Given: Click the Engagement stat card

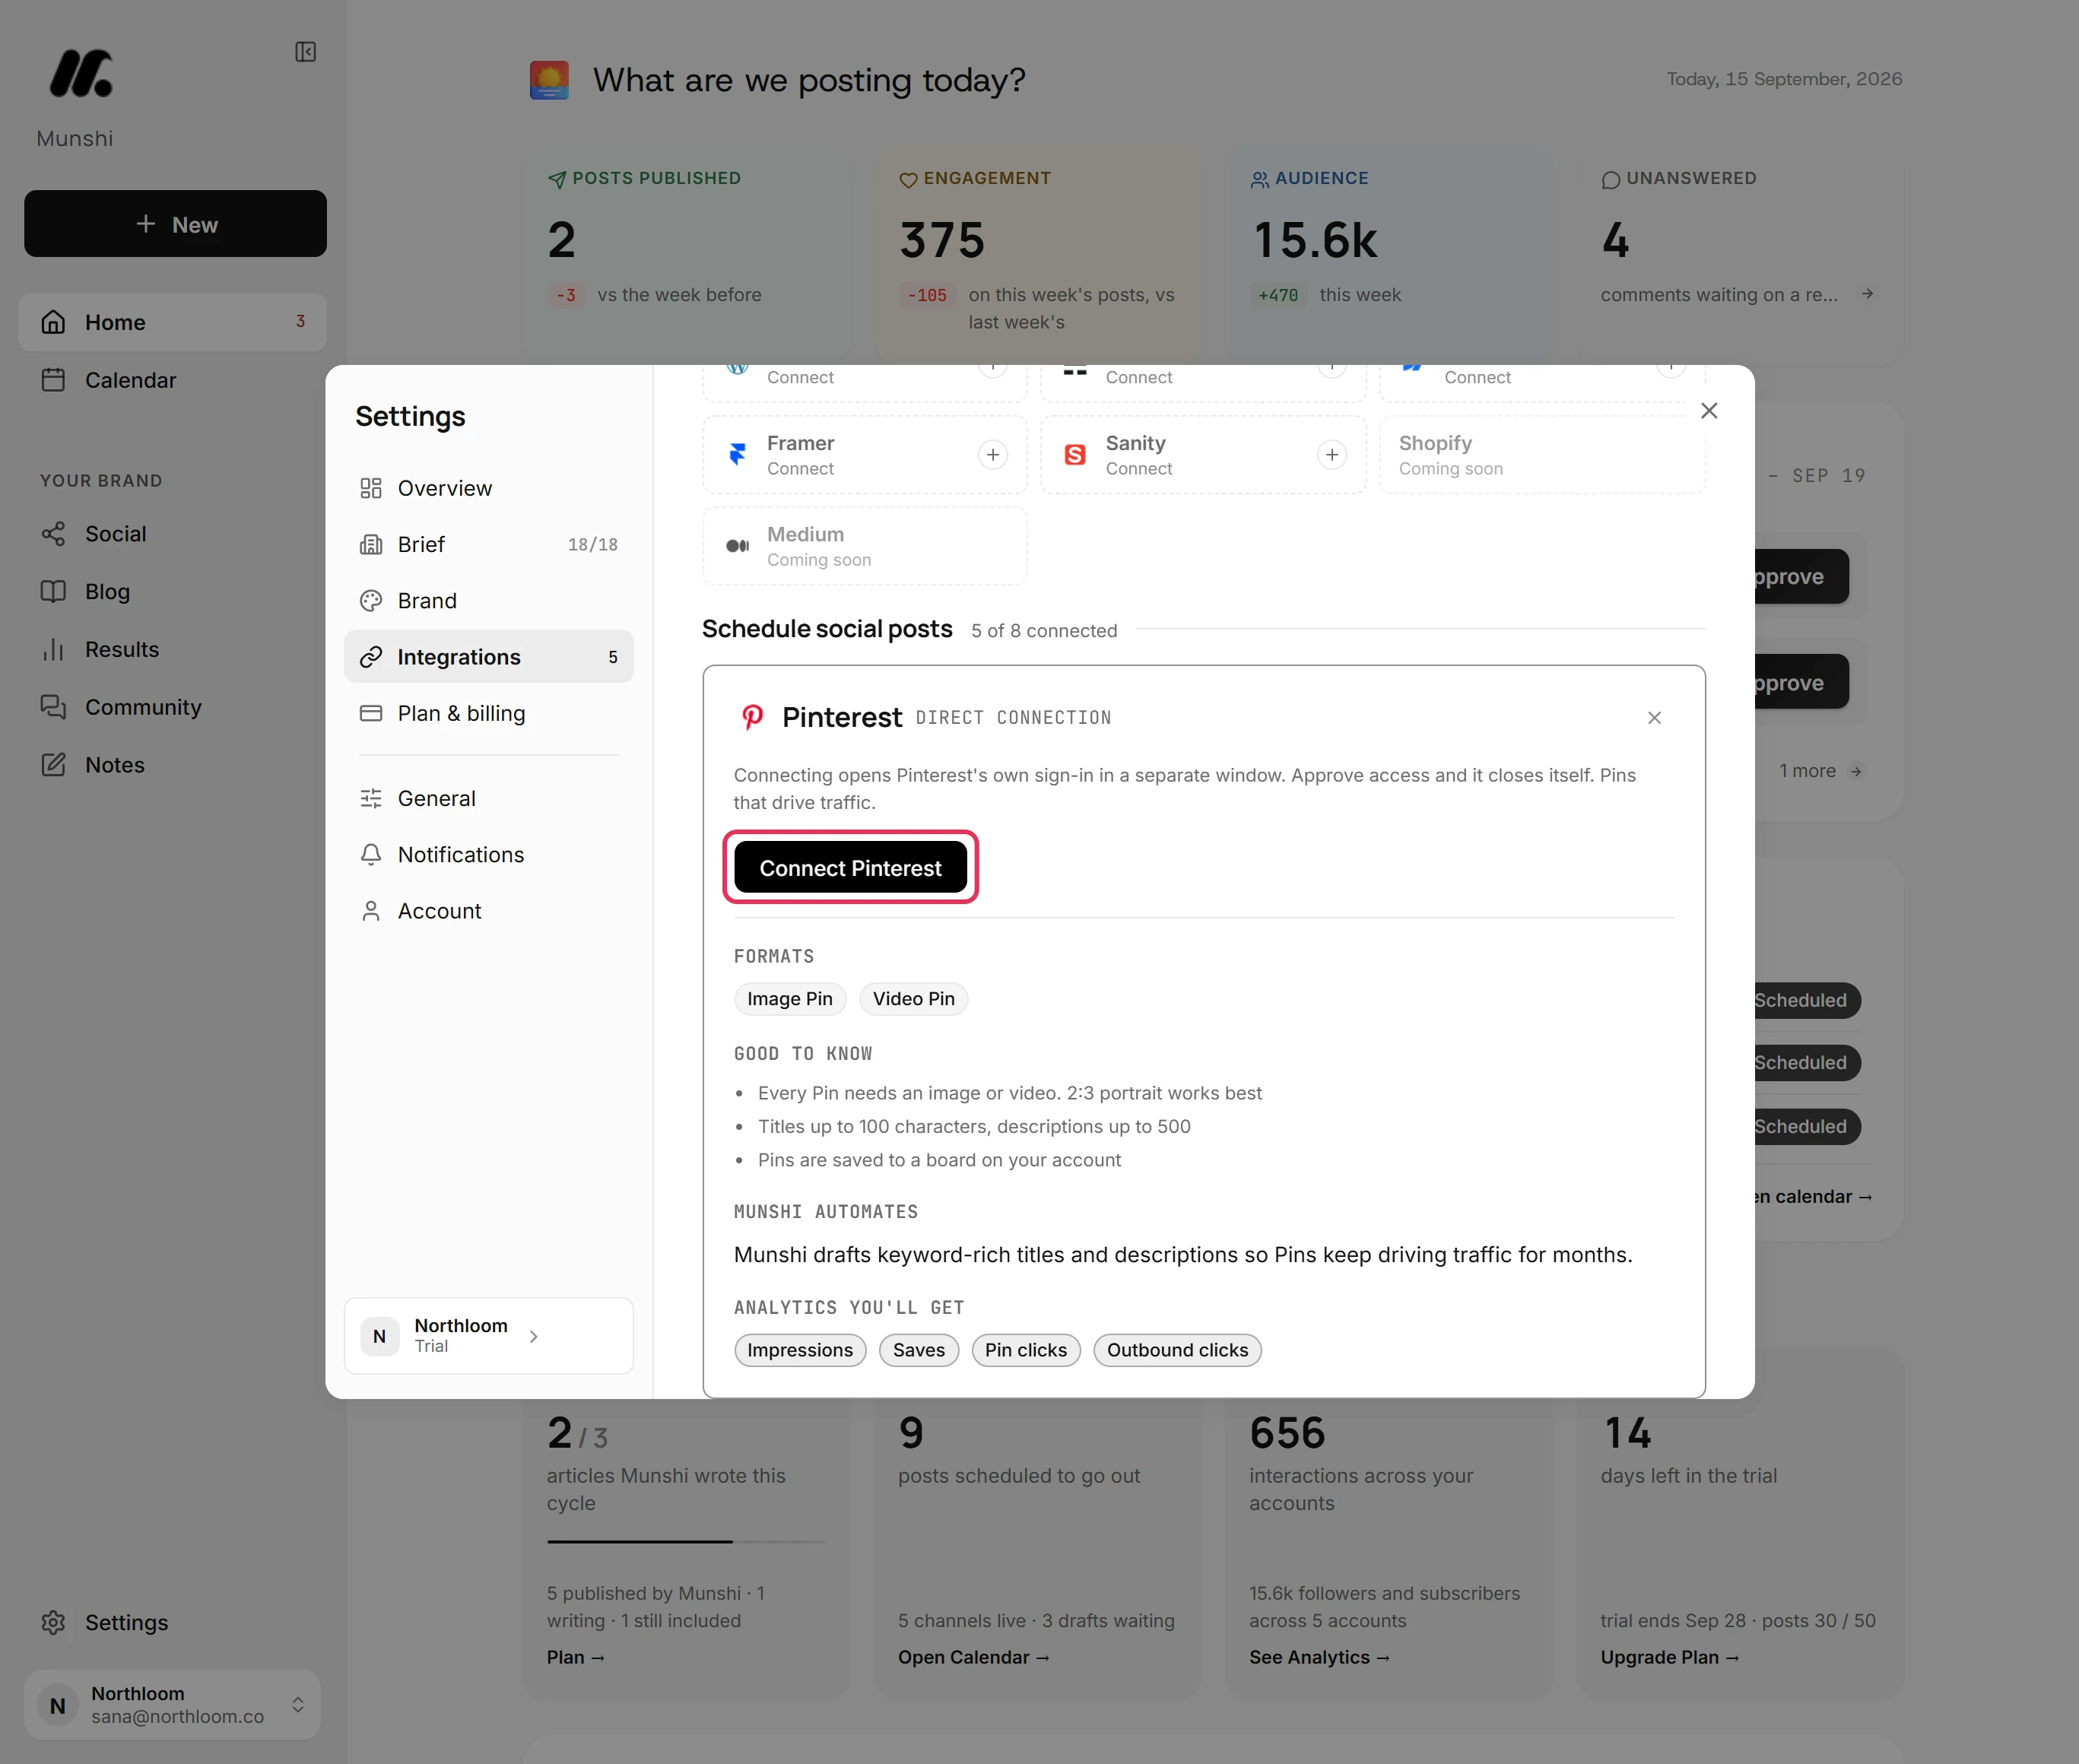Looking at the screenshot, I should click(x=1039, y=255).
